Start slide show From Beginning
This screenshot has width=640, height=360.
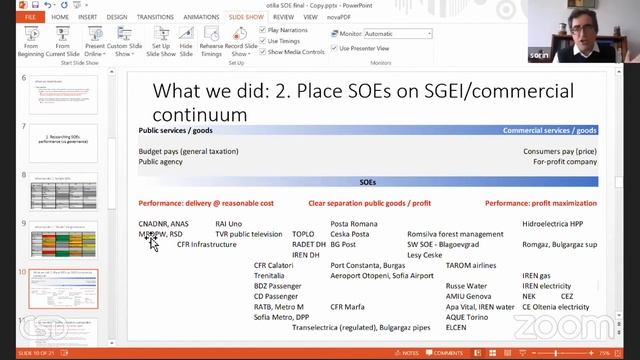tap(31, 42)
